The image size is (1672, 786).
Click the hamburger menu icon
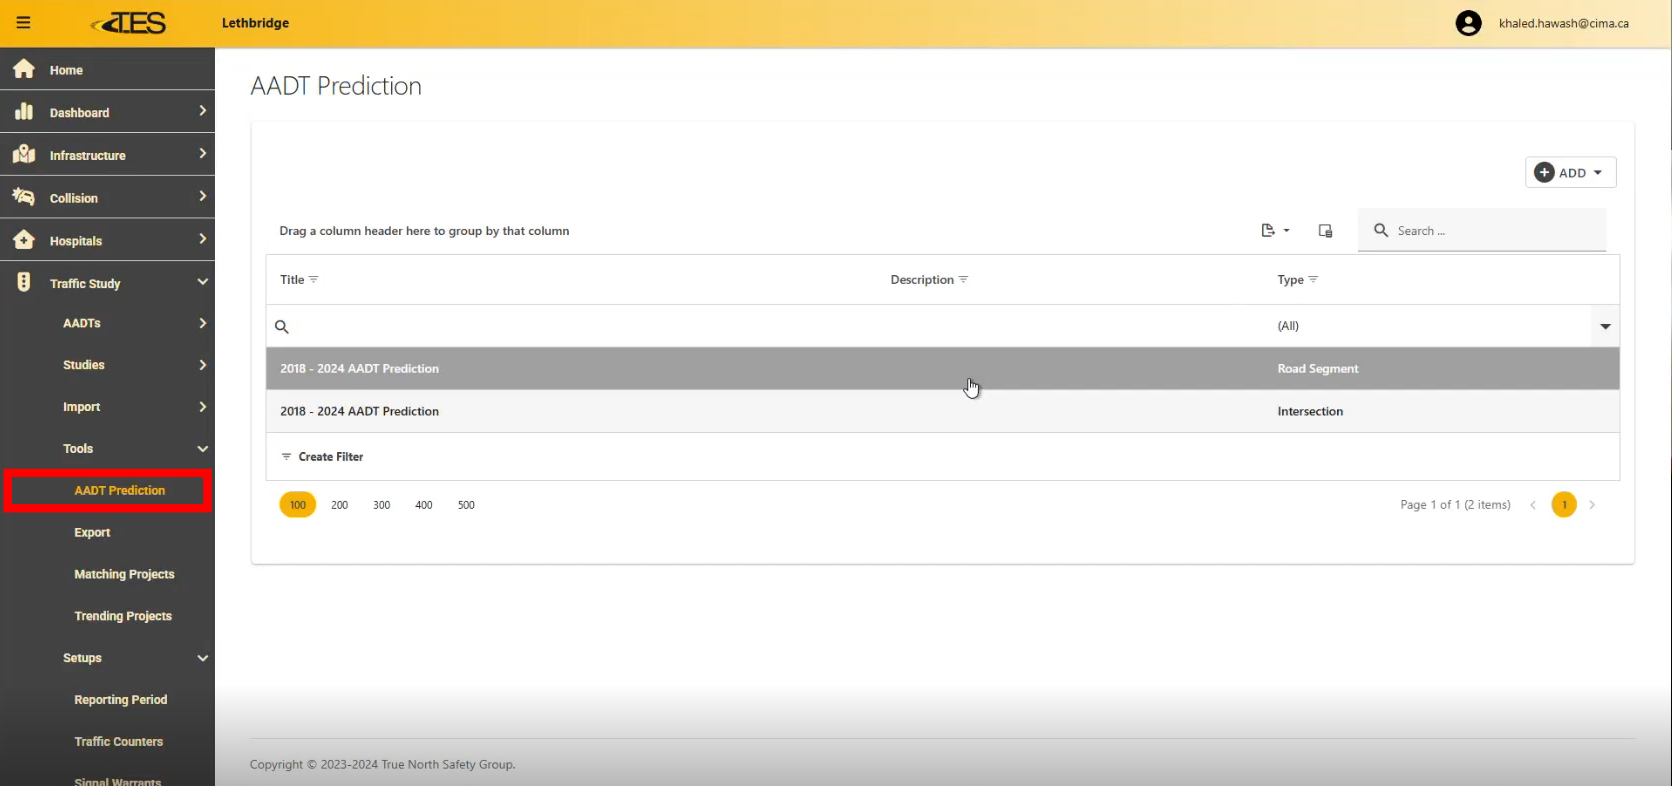(23, 23)
